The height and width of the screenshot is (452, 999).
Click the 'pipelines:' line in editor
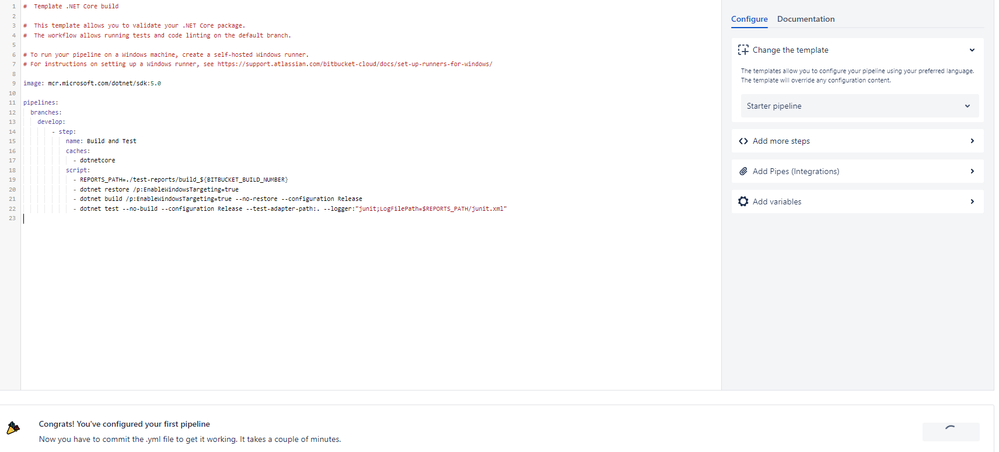(41, 103)
